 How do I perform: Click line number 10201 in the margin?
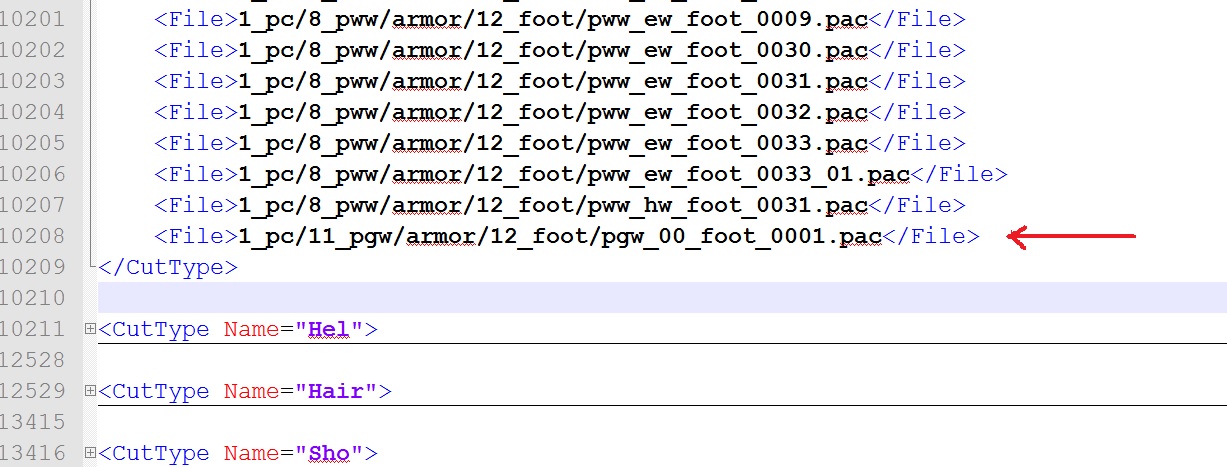36,18
